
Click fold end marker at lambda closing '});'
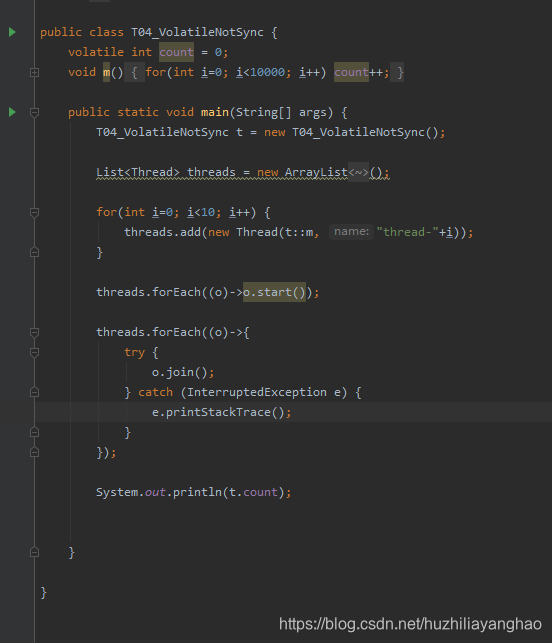click(x=34, y=452)
